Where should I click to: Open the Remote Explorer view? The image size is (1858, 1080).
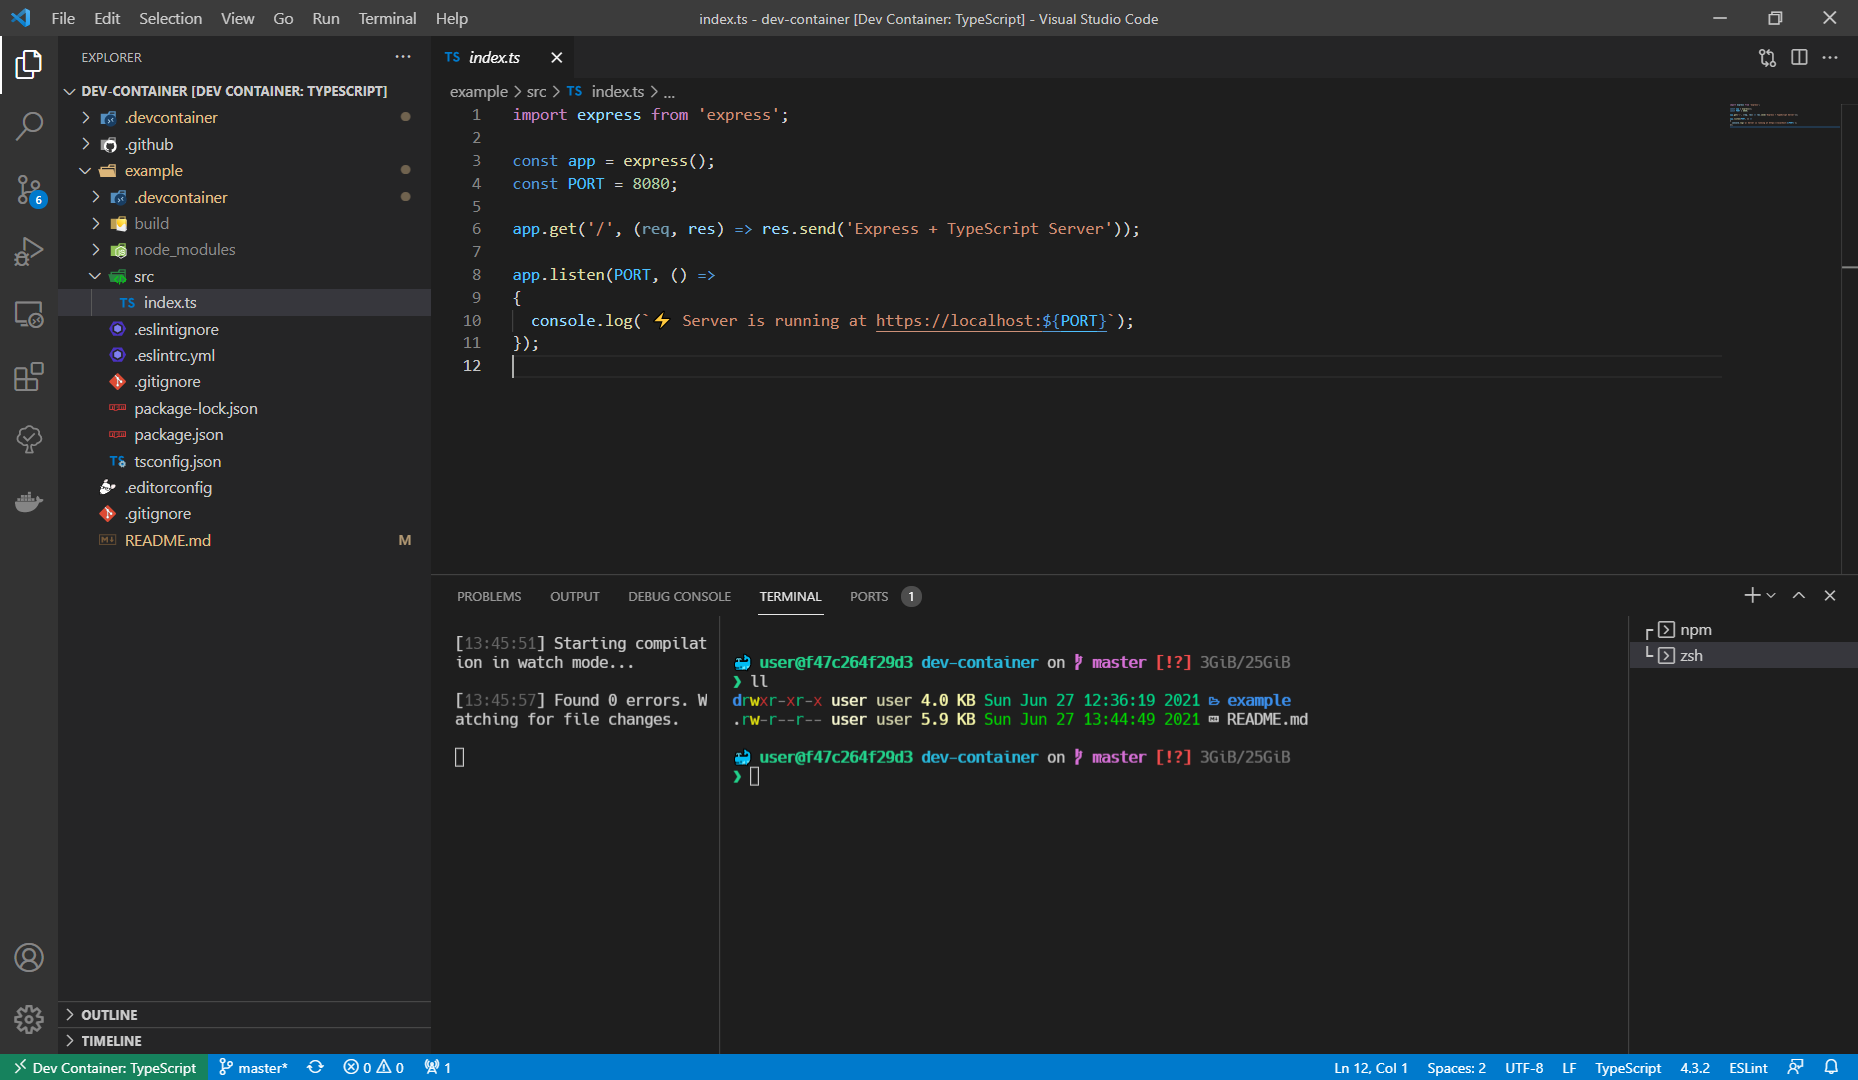[x=29, y=314]
